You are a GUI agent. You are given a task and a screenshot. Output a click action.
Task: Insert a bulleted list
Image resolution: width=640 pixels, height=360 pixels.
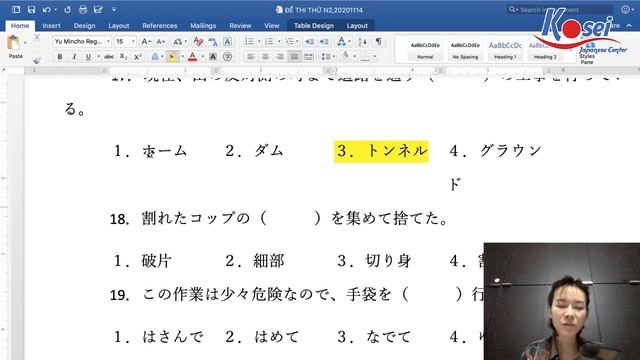pos(249,42)
